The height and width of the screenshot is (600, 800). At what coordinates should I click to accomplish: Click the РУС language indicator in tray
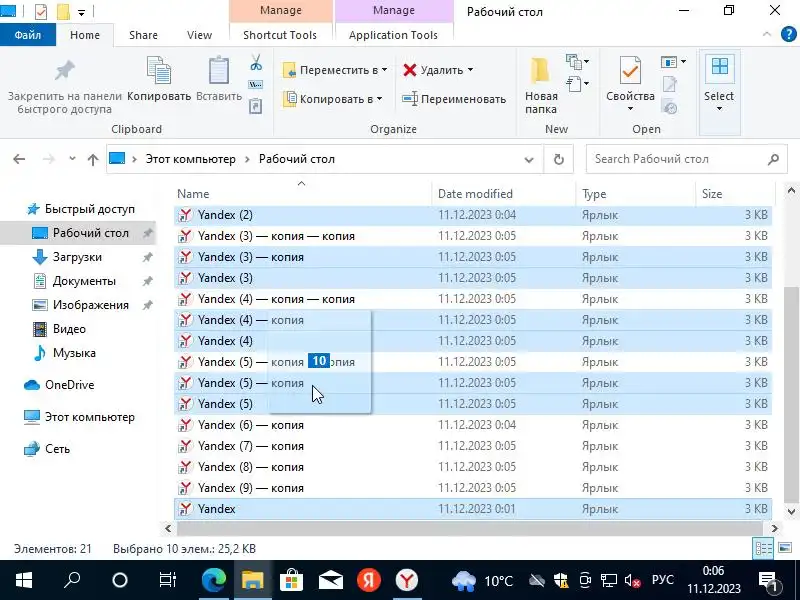tap(662, 580)
